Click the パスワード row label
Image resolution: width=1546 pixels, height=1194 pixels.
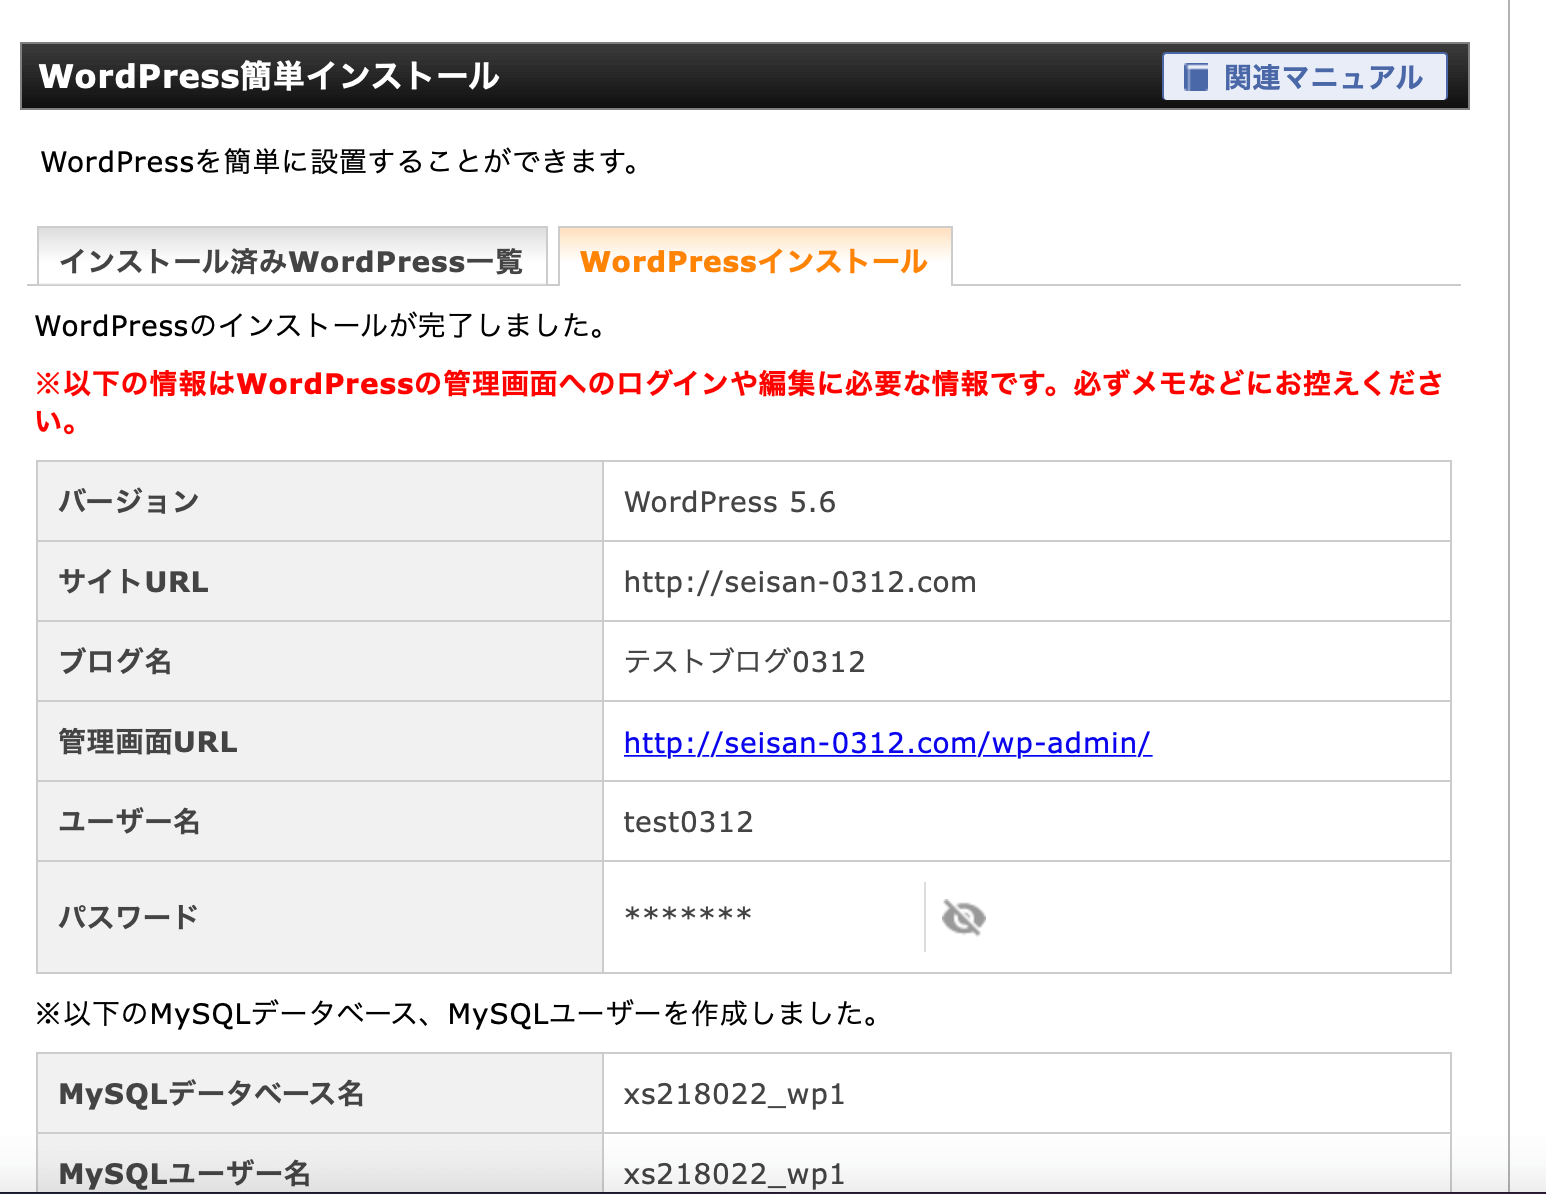(x=129, y=917)
